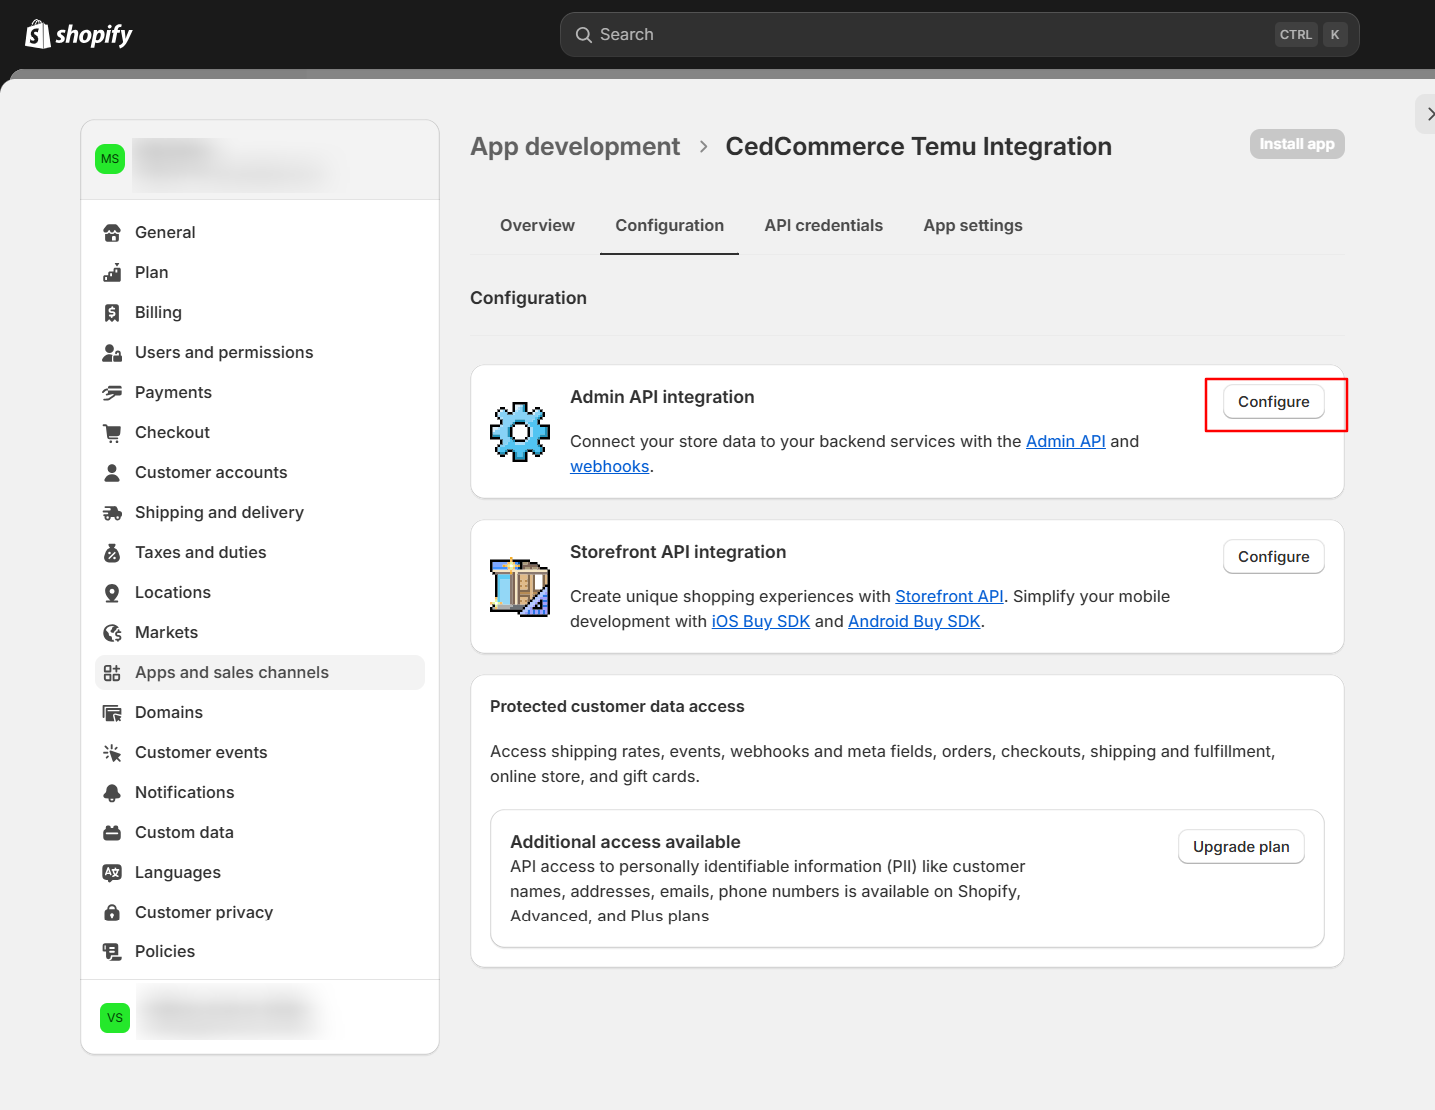Click the Policies icon
Image resolution: width=1435 pixels, height=1110 pixels.
pyautogui.click(x=112, y=952)
